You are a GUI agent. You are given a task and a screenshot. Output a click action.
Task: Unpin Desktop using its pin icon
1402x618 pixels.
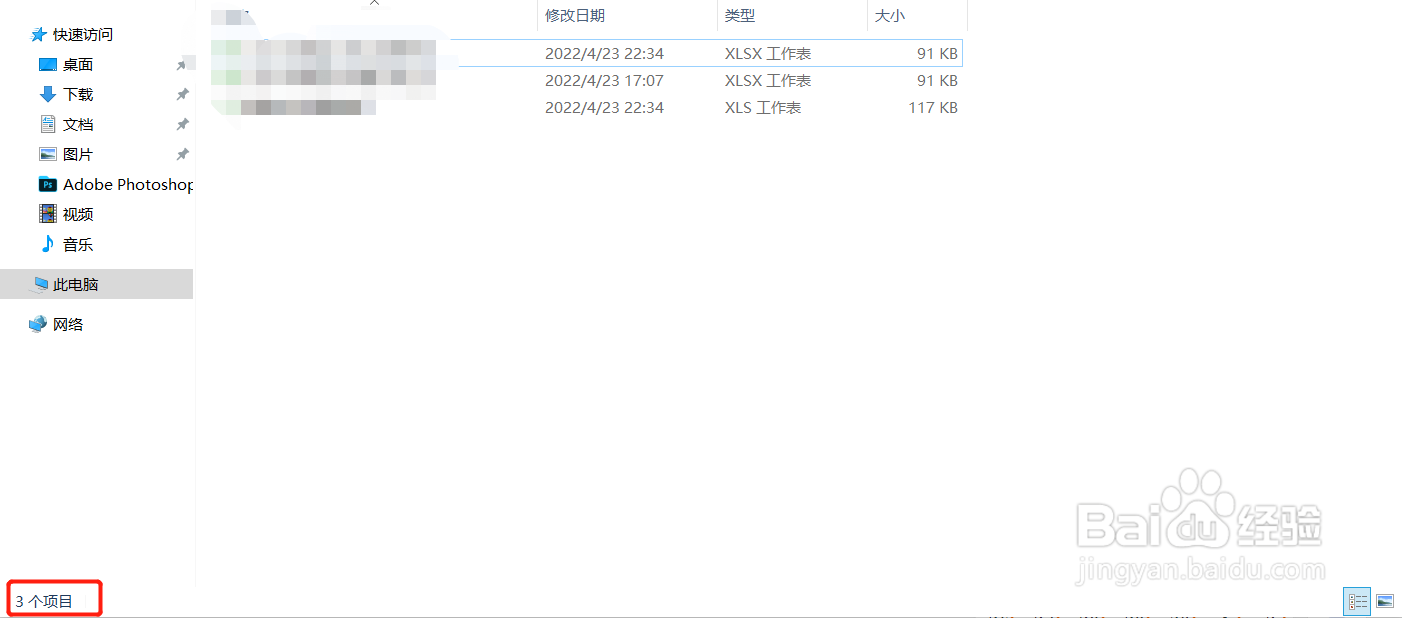click(x=182, y=65)
